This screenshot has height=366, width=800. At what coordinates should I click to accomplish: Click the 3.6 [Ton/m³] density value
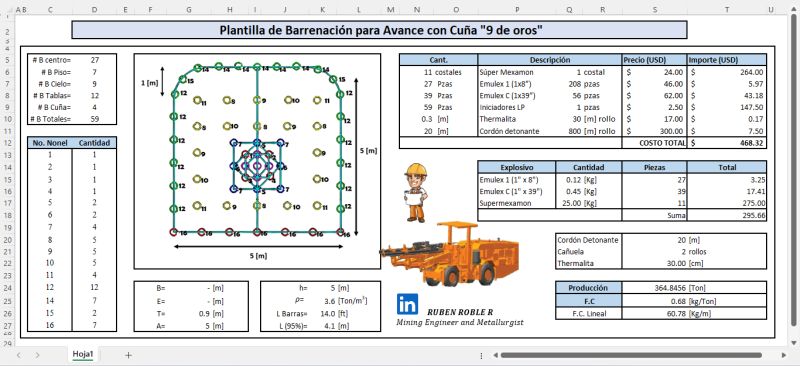click(346, 300)
